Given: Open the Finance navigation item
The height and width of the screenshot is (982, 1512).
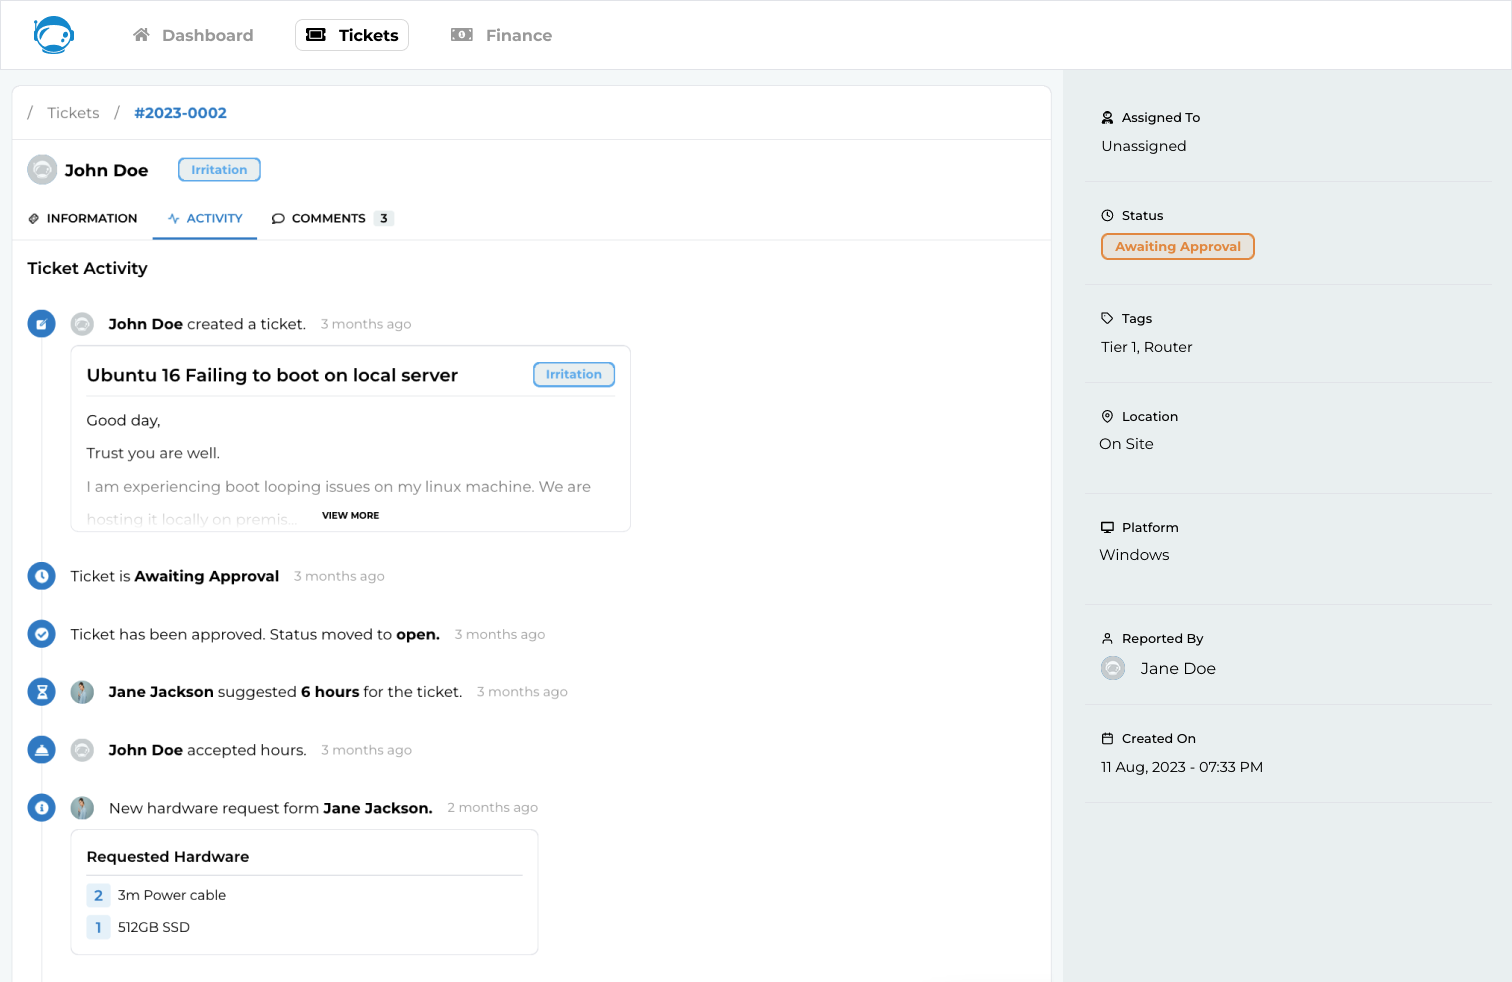Looking at the screenshot, I should pyautogui.click(x=502, y=35).
